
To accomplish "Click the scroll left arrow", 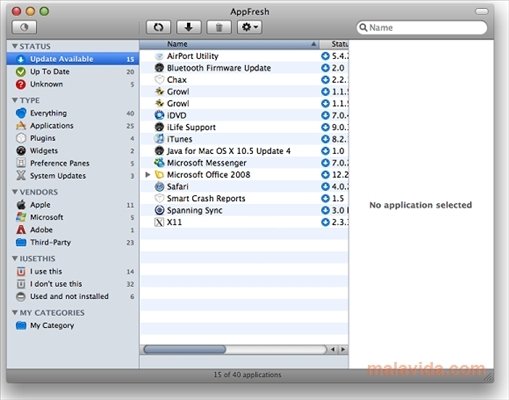I will (333, 349).
